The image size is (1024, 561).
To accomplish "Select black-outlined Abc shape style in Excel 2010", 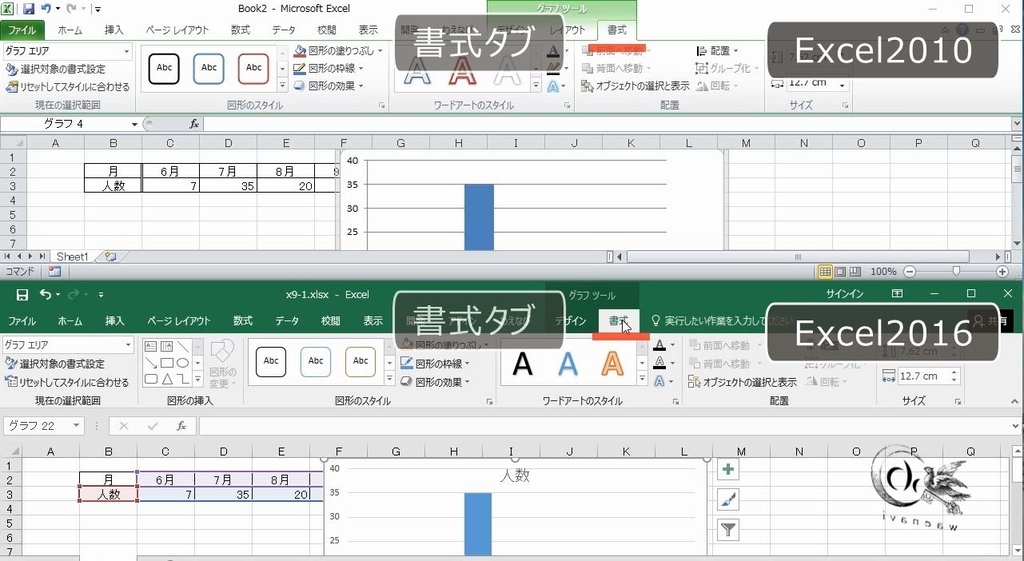I will (x=164, y=68).
